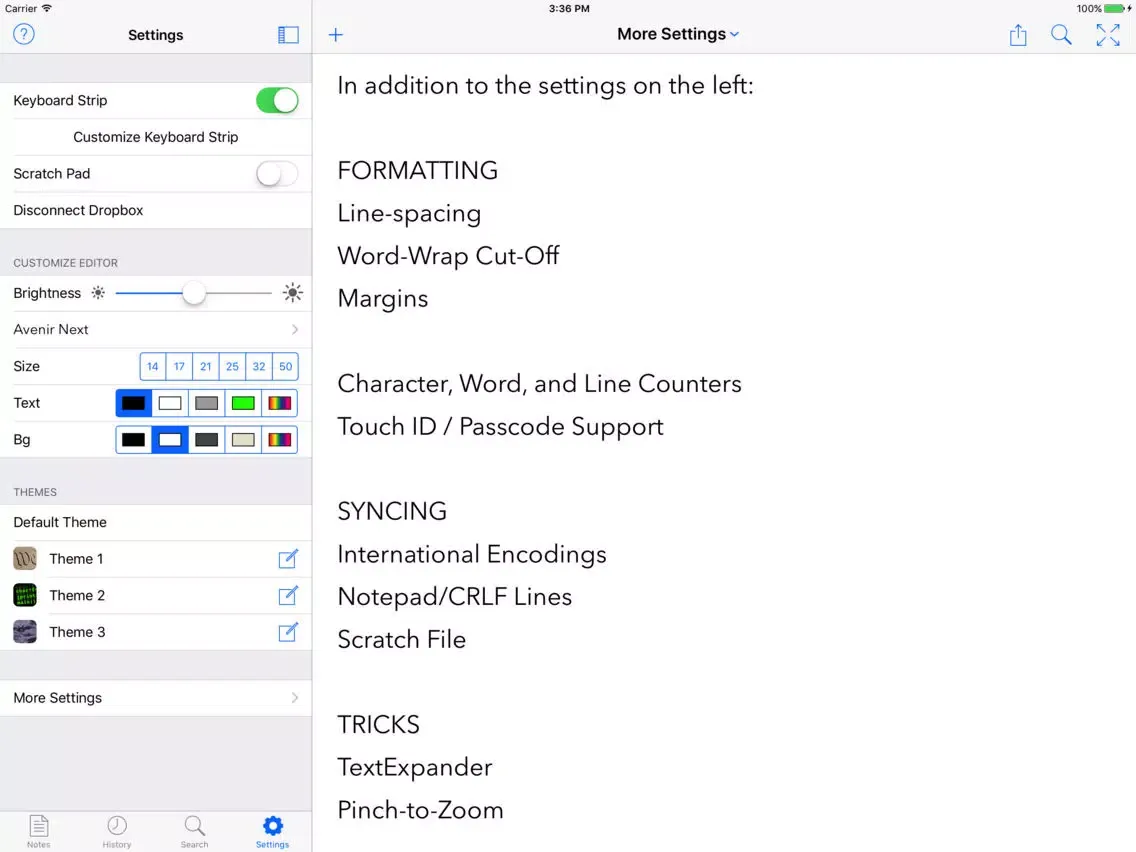The height and width of the screenshot is (852, 1136).
Task: Choose gray text color swatch
Action: pyautogui.click(x=206, y=403)
